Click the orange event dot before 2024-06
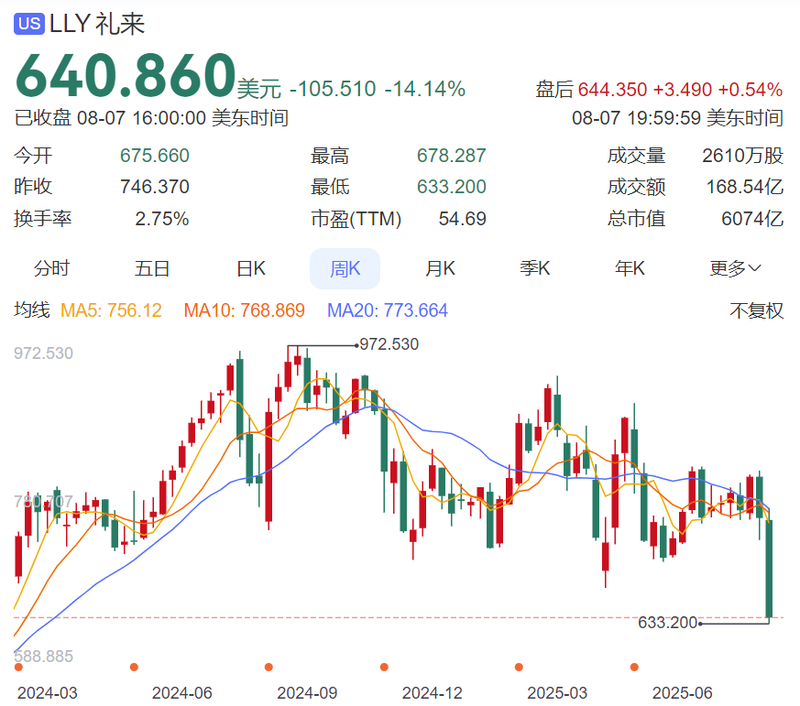This screenshot has width=800, height=706. pos(134,667)
